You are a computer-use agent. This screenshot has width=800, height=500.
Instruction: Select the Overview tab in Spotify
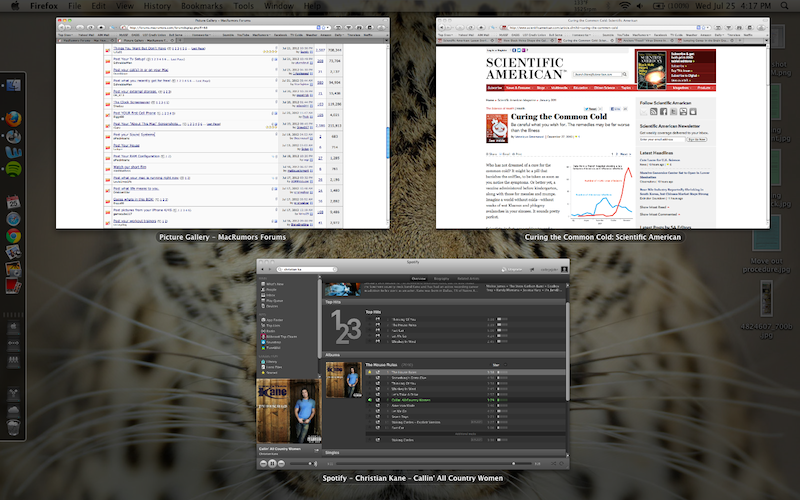pyautogui.click(x=418, y=279)
